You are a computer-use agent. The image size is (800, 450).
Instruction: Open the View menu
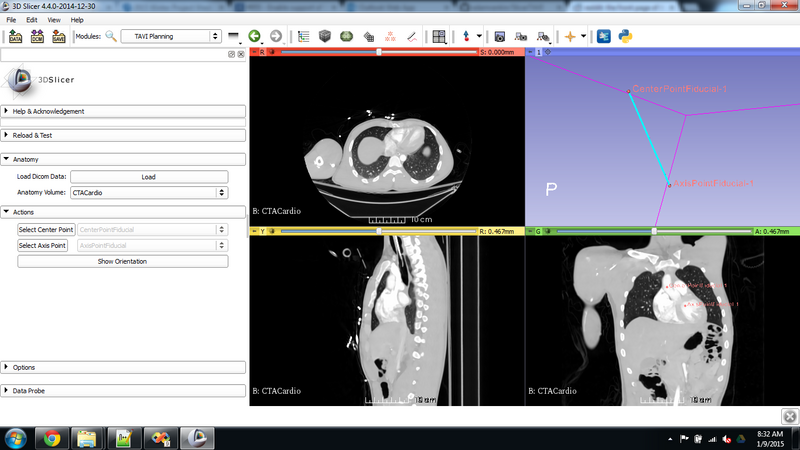[53, 19]
